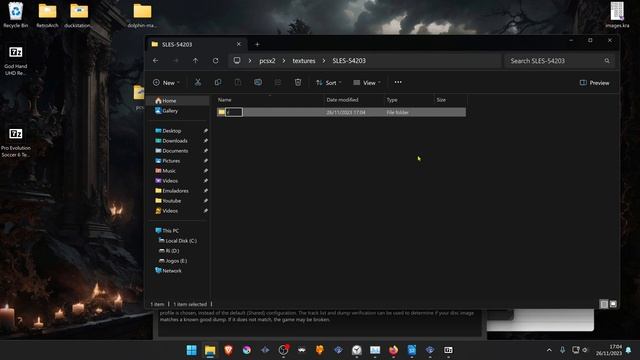Select the images.kra desktop file

click(x=617, y=15)
